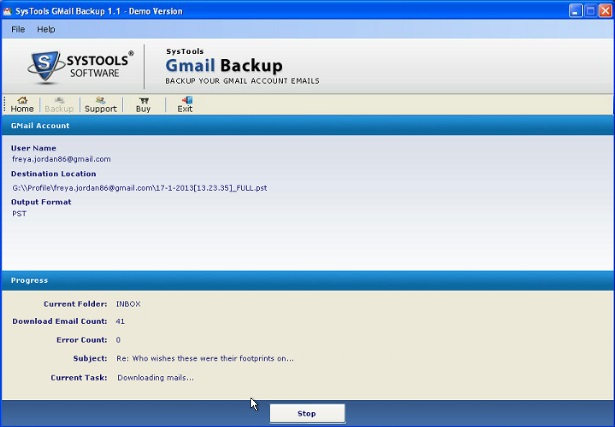Click the Exit toolbar icon
This screenshot has width=615, height=427.
click(185, 105)
